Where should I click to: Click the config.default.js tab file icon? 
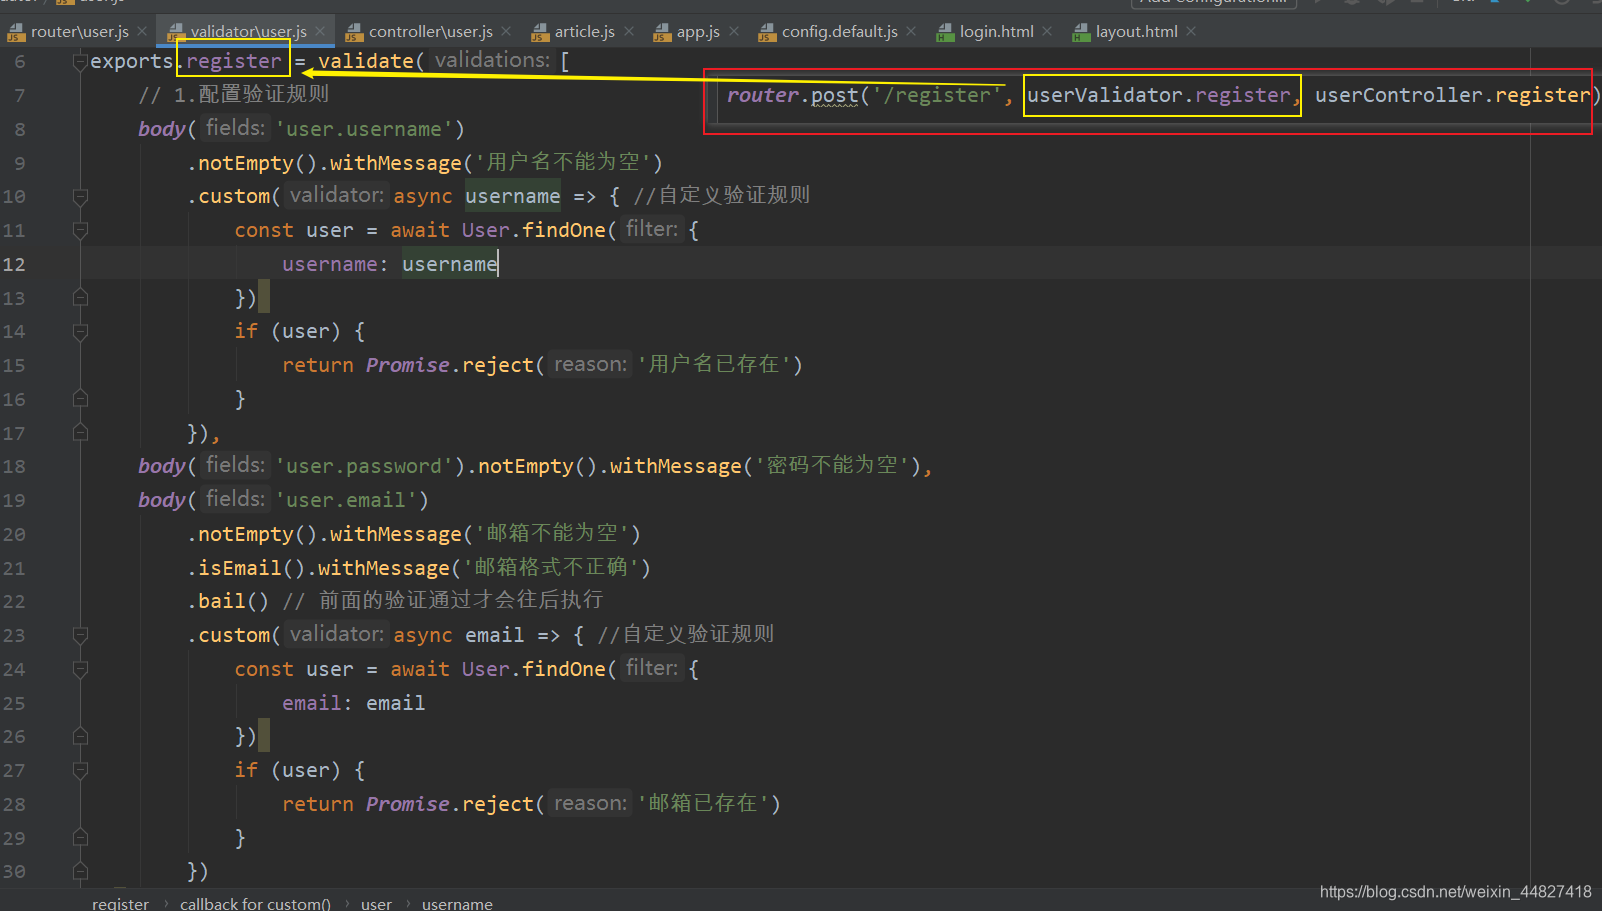tap(767, 33)
